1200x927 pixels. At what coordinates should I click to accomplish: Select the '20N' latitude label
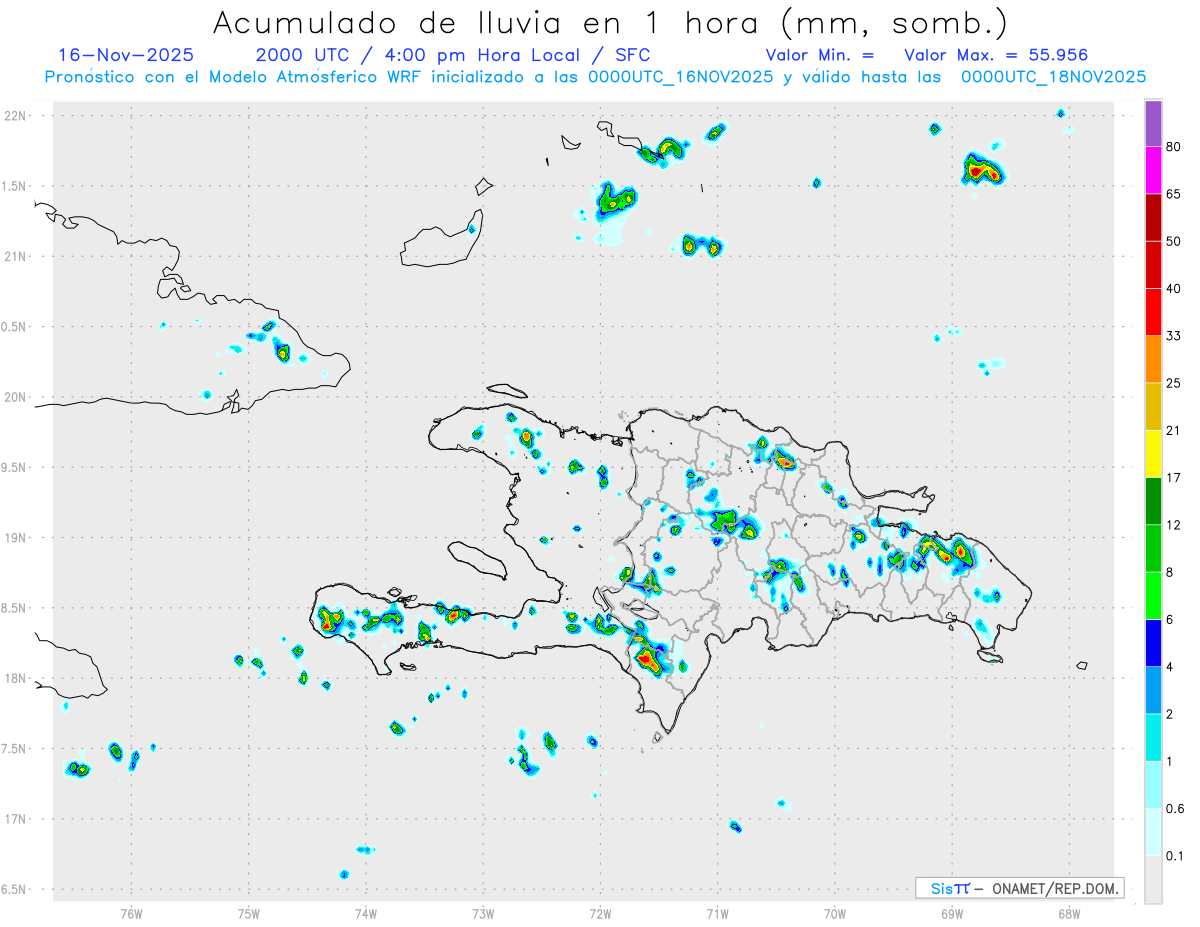pyautogui.click(x=16, y=397)
